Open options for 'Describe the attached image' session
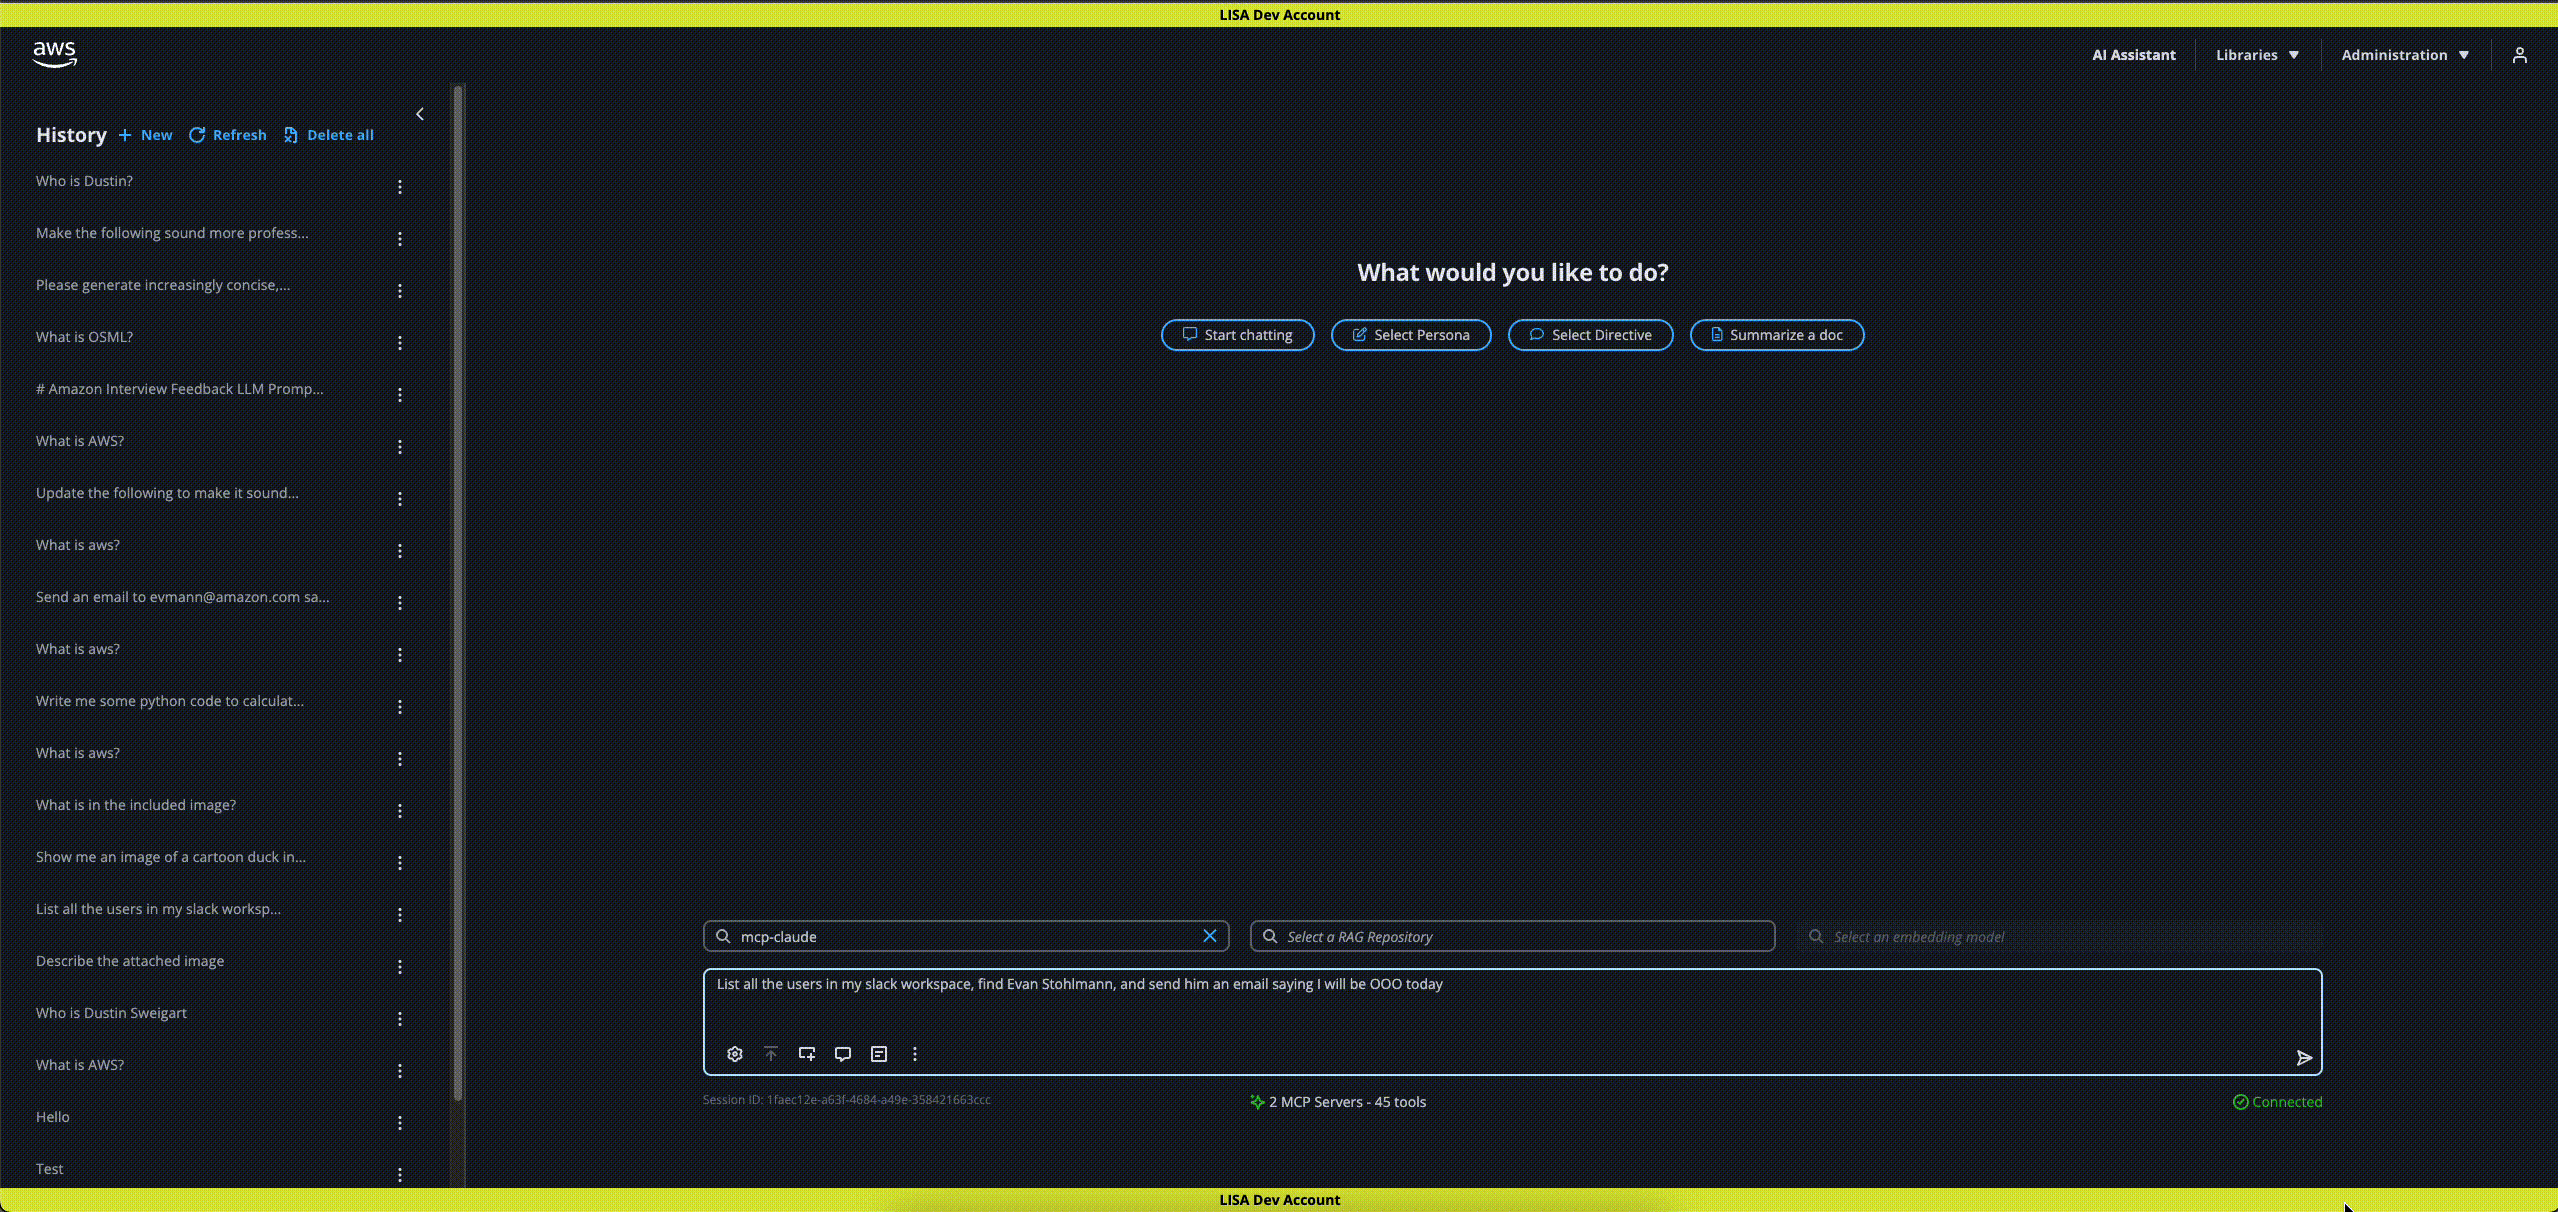The height and width of the screenshot is (1212, 2558). coord(400,967)
